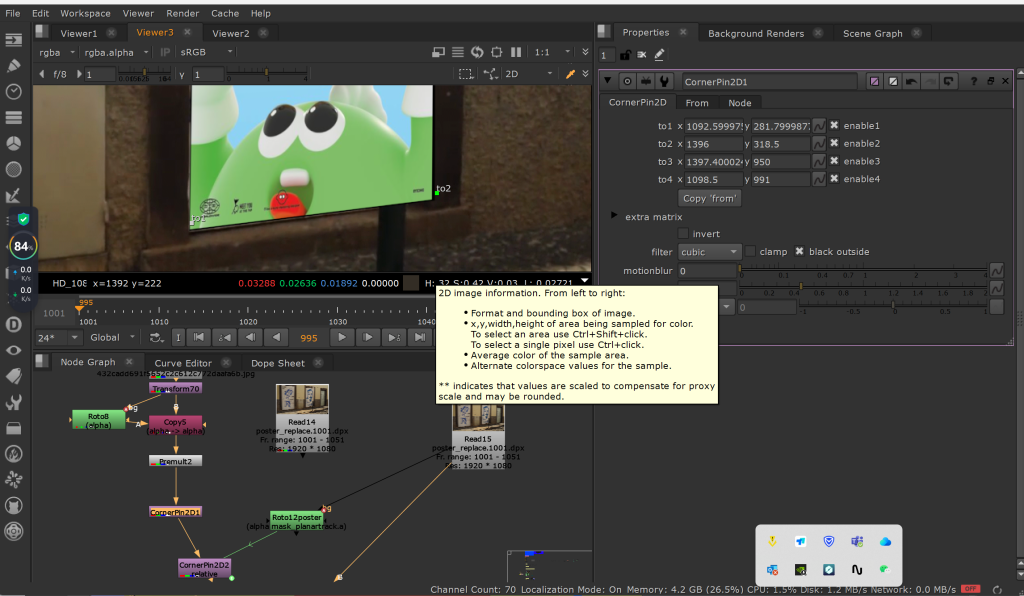
Task: Open the cubic filter dropdown
Action: [709, 252]
